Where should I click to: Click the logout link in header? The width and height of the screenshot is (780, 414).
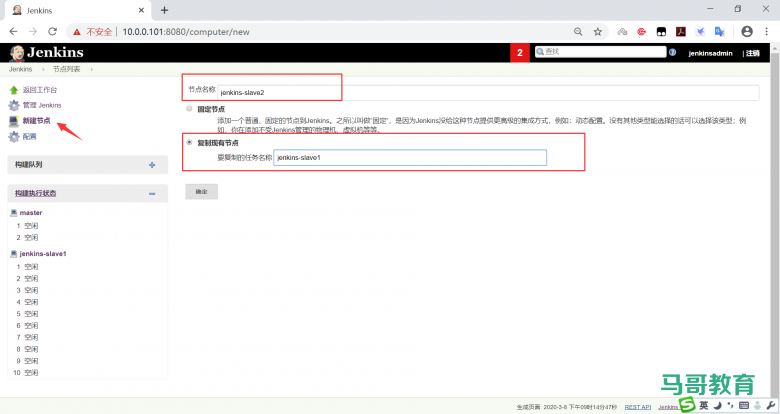click(x=753, y=53)
